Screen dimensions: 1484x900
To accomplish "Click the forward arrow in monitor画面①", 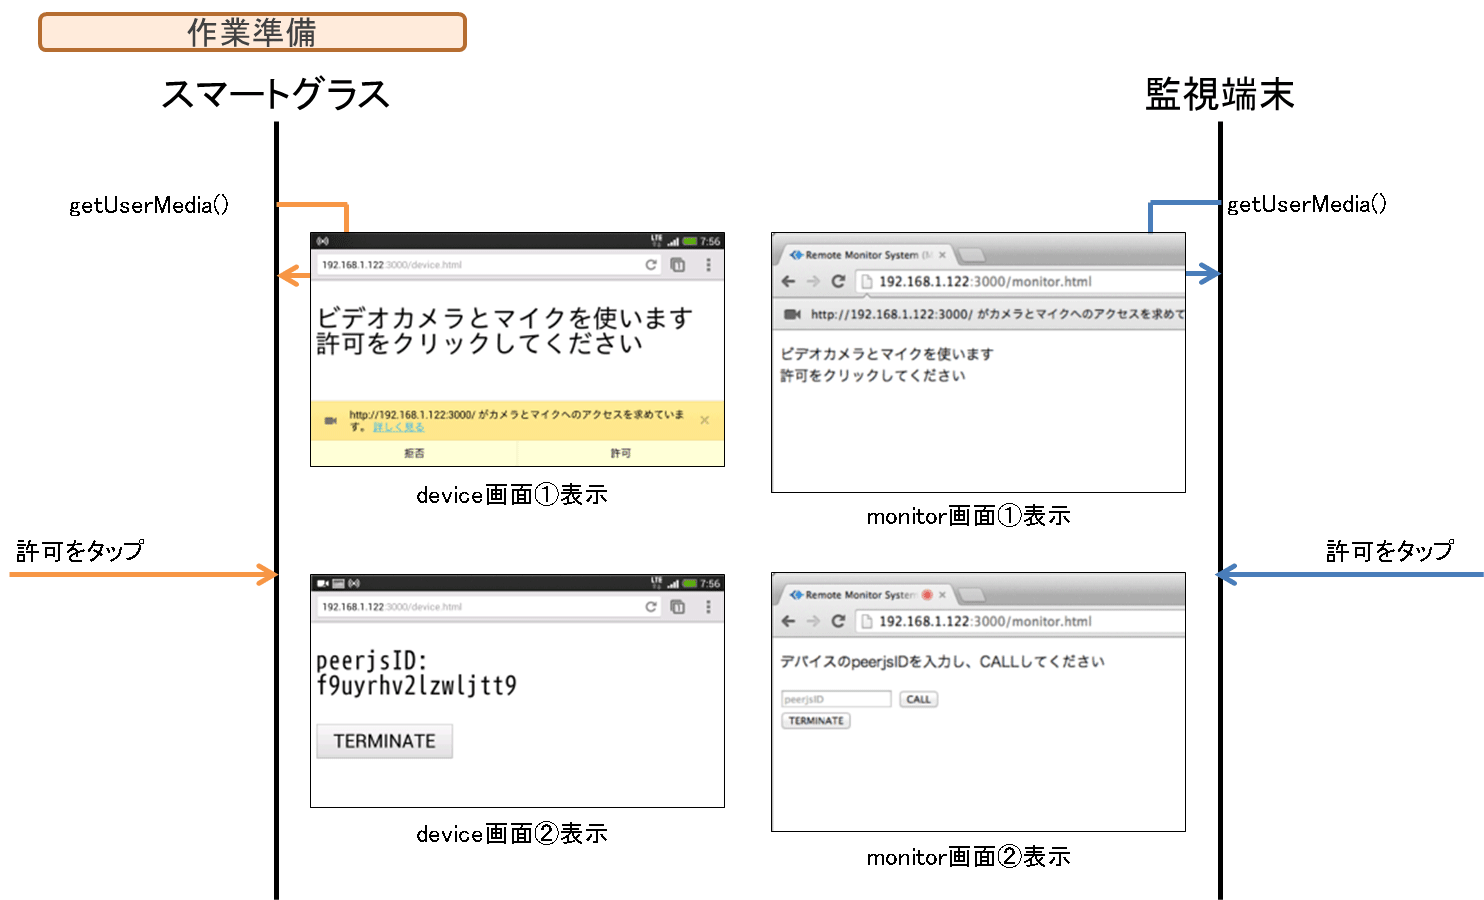I will [813, 281].
